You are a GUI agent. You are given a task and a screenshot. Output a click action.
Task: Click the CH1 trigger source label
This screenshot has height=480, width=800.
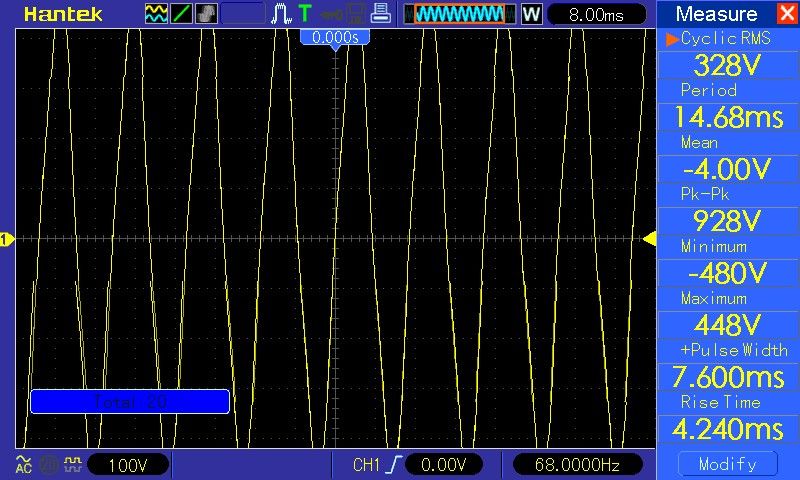pos(366,465)
